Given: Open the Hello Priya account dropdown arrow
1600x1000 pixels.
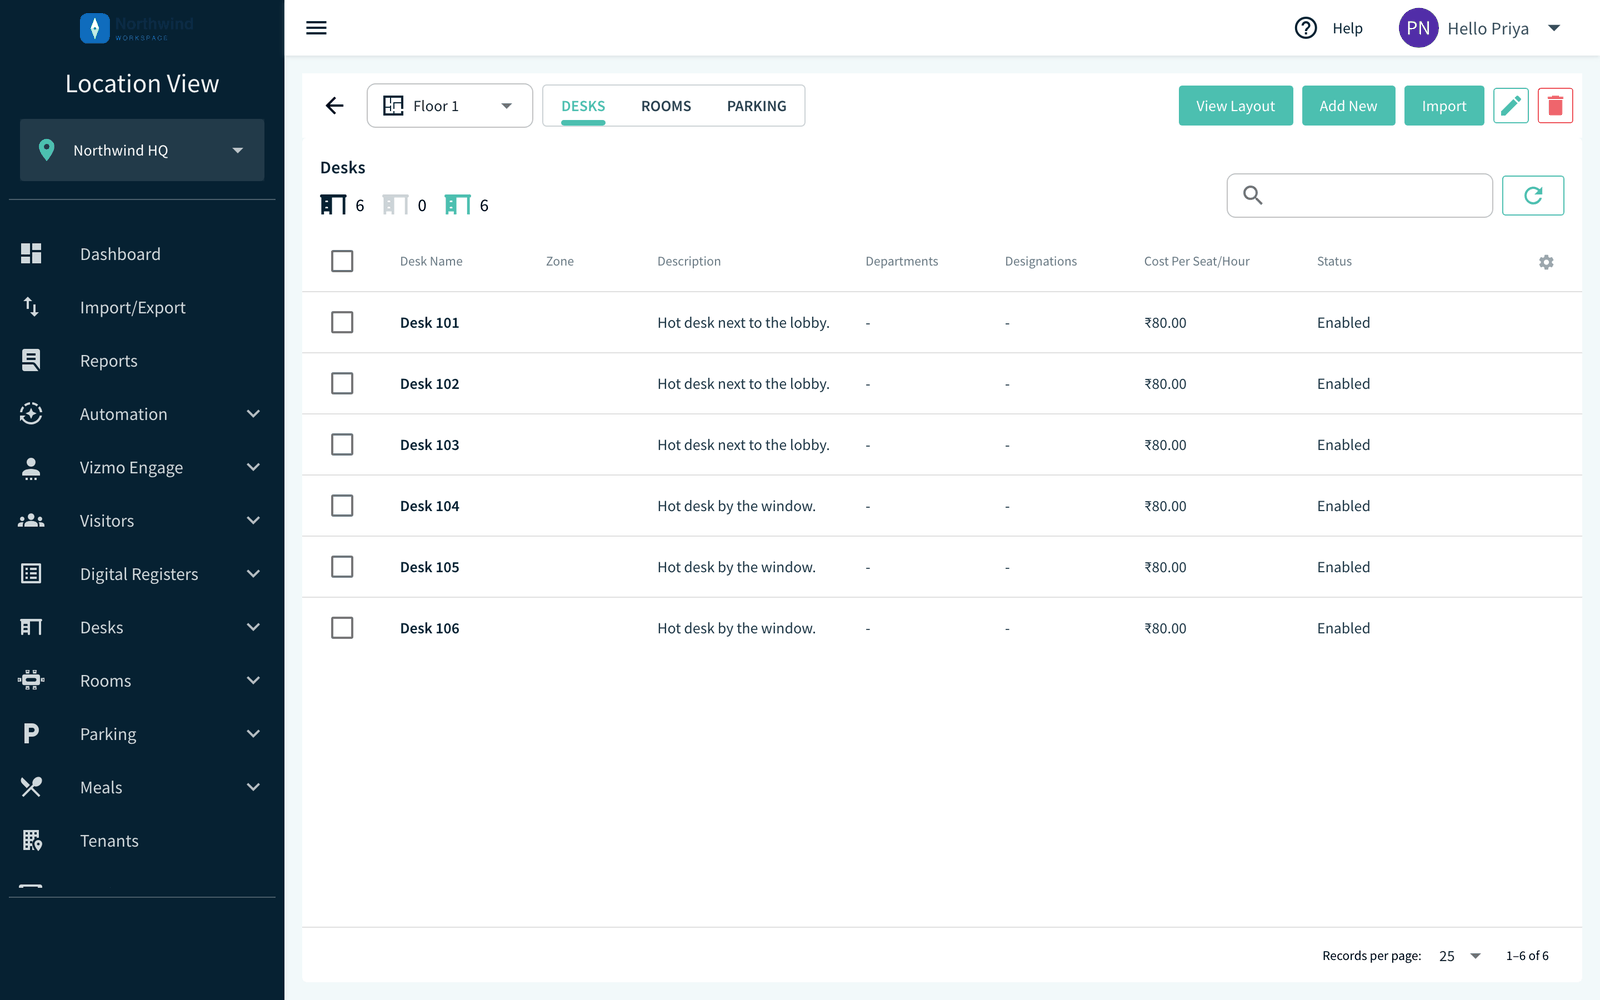Looking at the screenshot, I should point(1554,28).
